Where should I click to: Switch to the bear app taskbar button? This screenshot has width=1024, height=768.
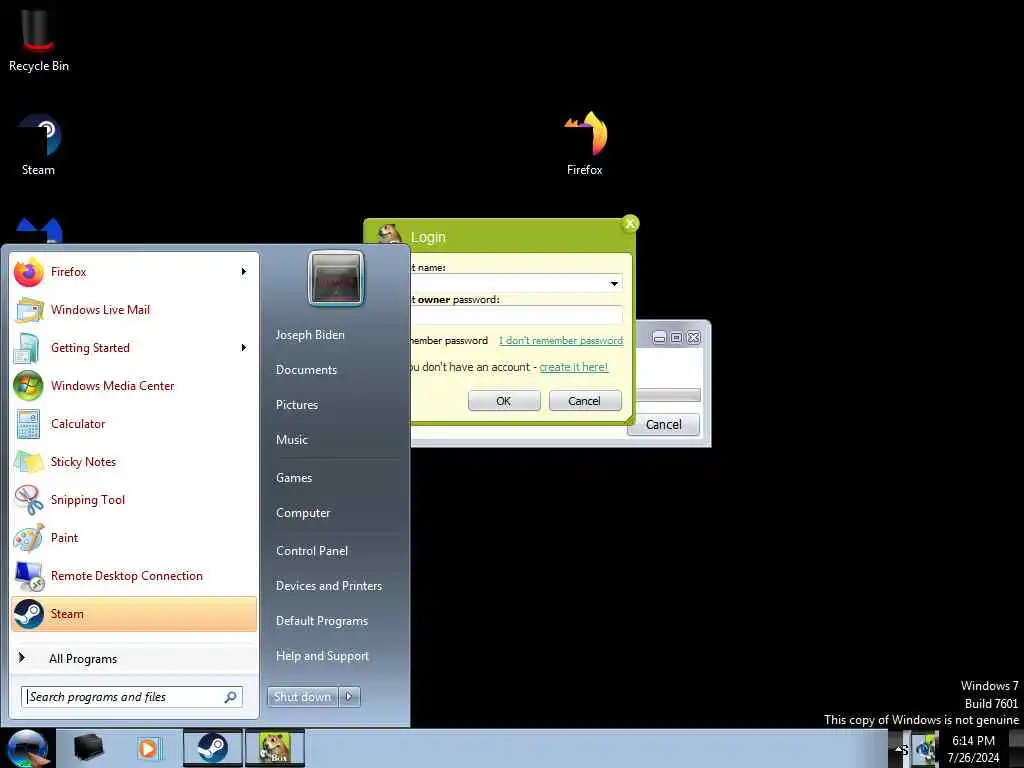(275, 748)
